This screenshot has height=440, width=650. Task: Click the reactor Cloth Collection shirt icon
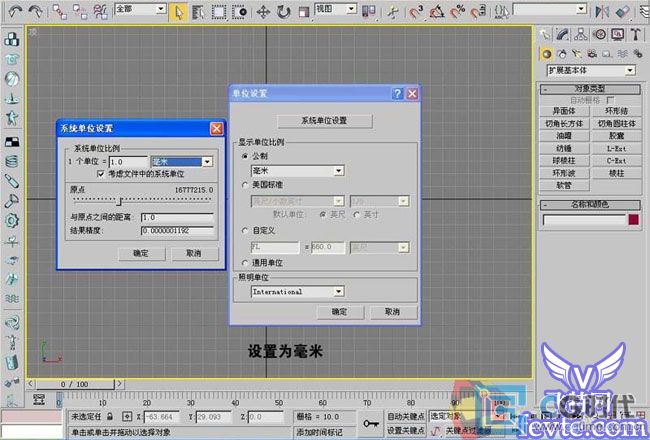coord(12,59)
